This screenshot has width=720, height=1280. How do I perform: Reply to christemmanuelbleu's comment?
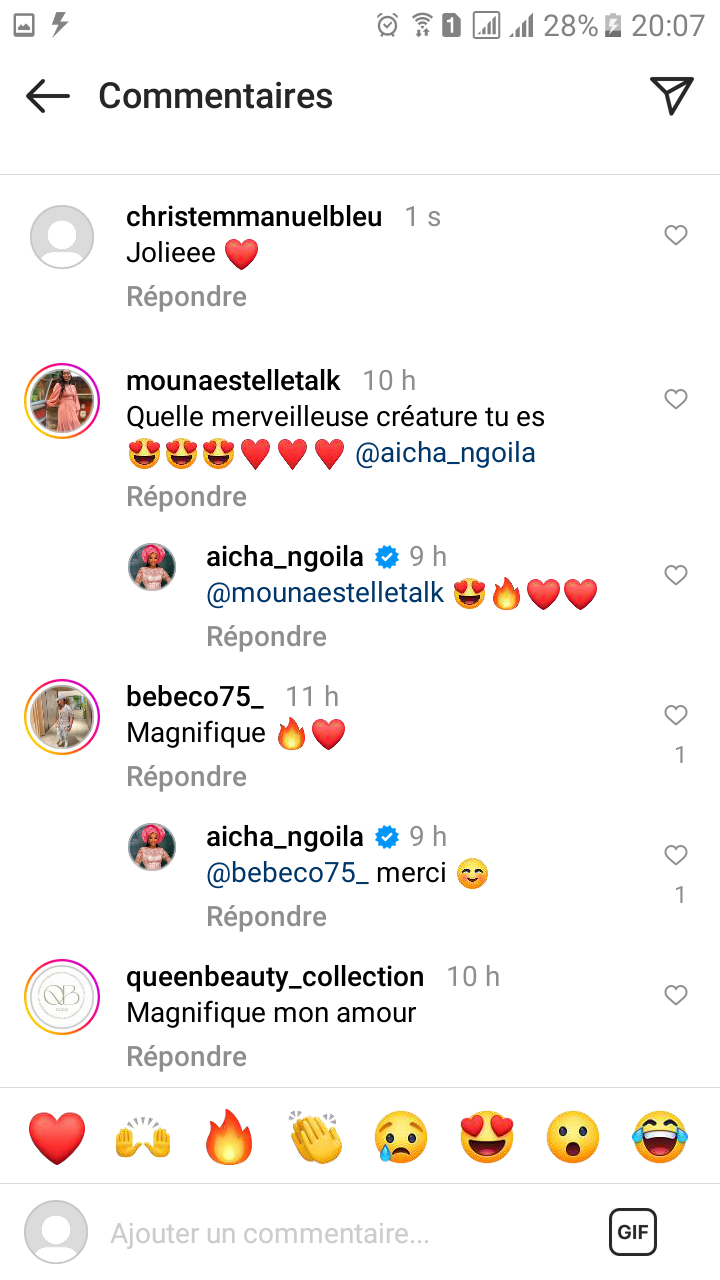click(186, 296)
